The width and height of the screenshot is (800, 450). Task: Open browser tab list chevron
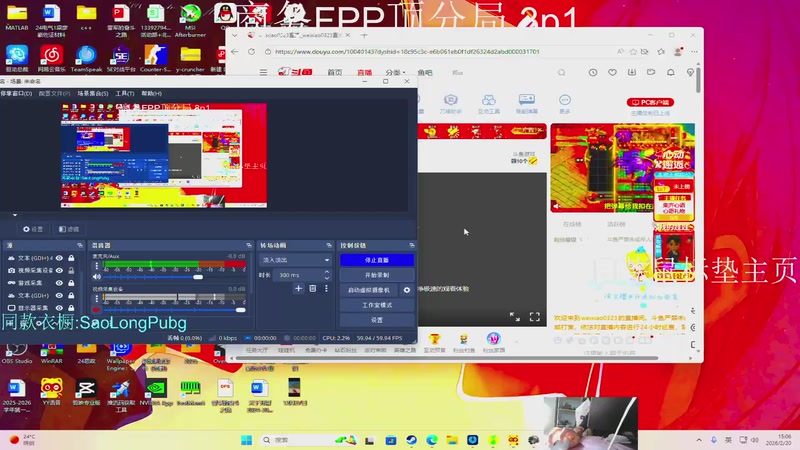[x=235, y=35]
